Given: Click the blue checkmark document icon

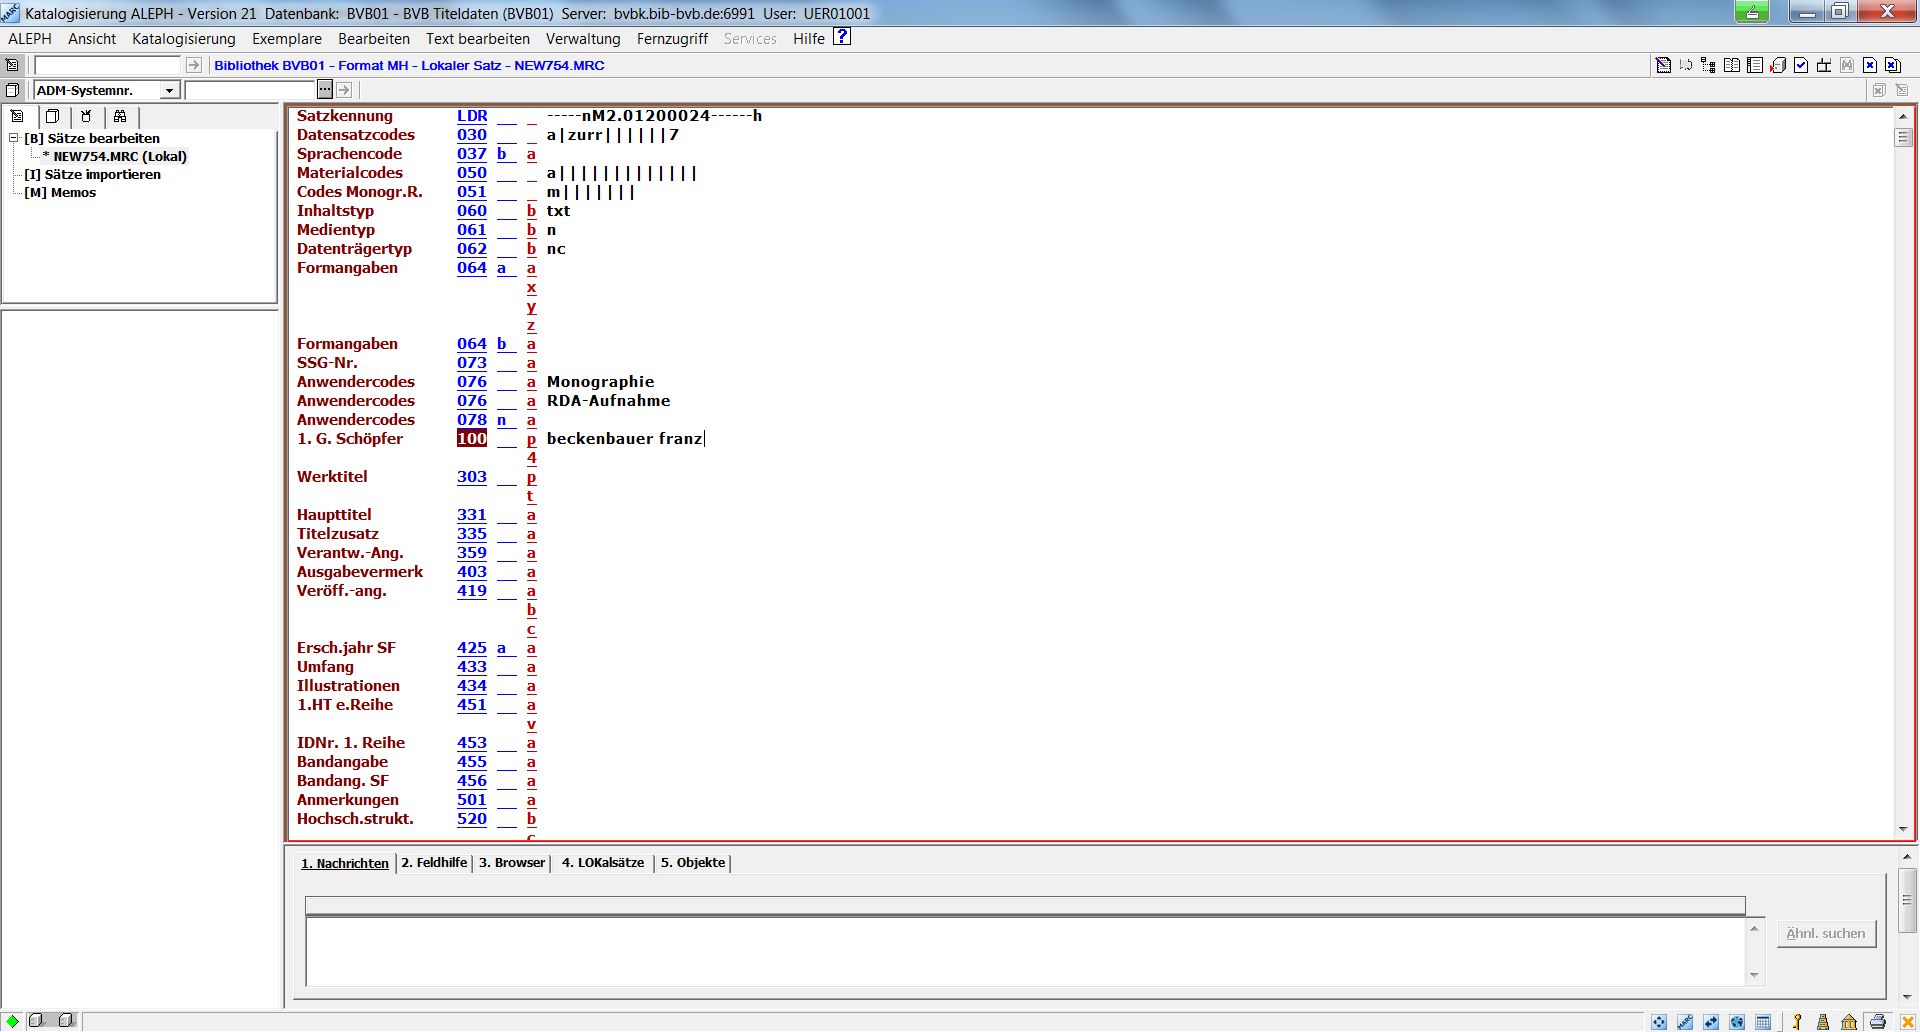Looking at the screenshot, I should point(1801,65).
